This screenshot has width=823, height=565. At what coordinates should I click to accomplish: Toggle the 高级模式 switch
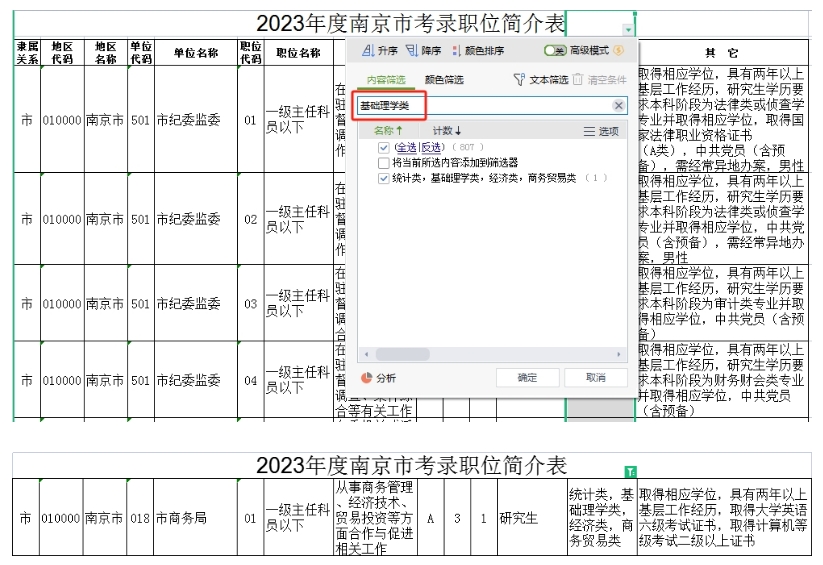tap(555, 51)
